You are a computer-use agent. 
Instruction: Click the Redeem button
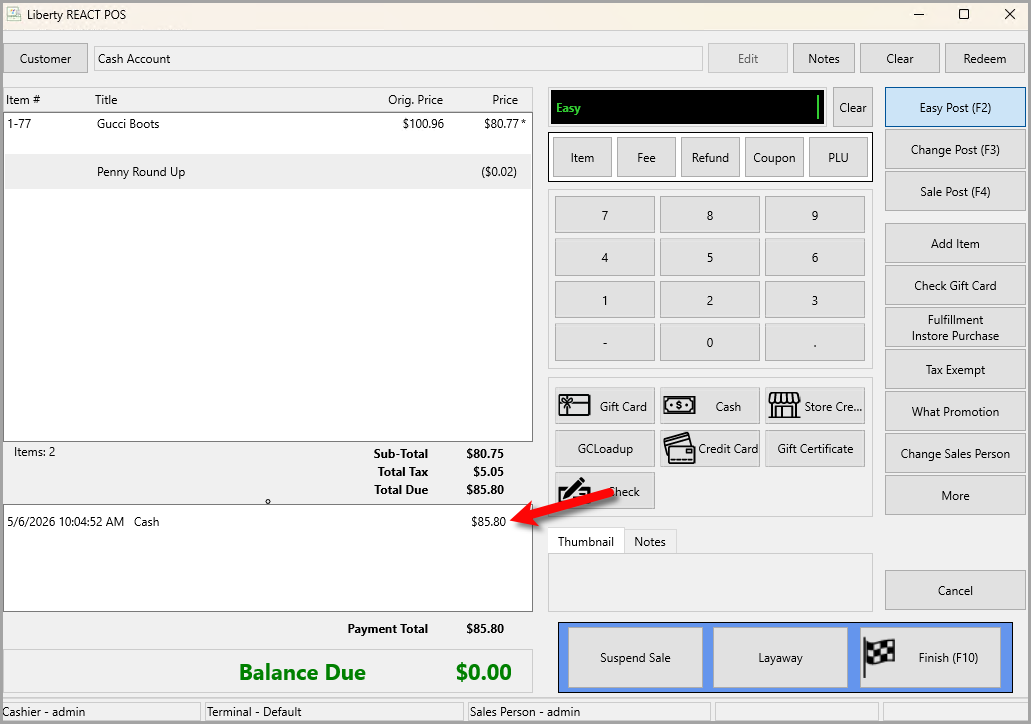coord(984,59)
